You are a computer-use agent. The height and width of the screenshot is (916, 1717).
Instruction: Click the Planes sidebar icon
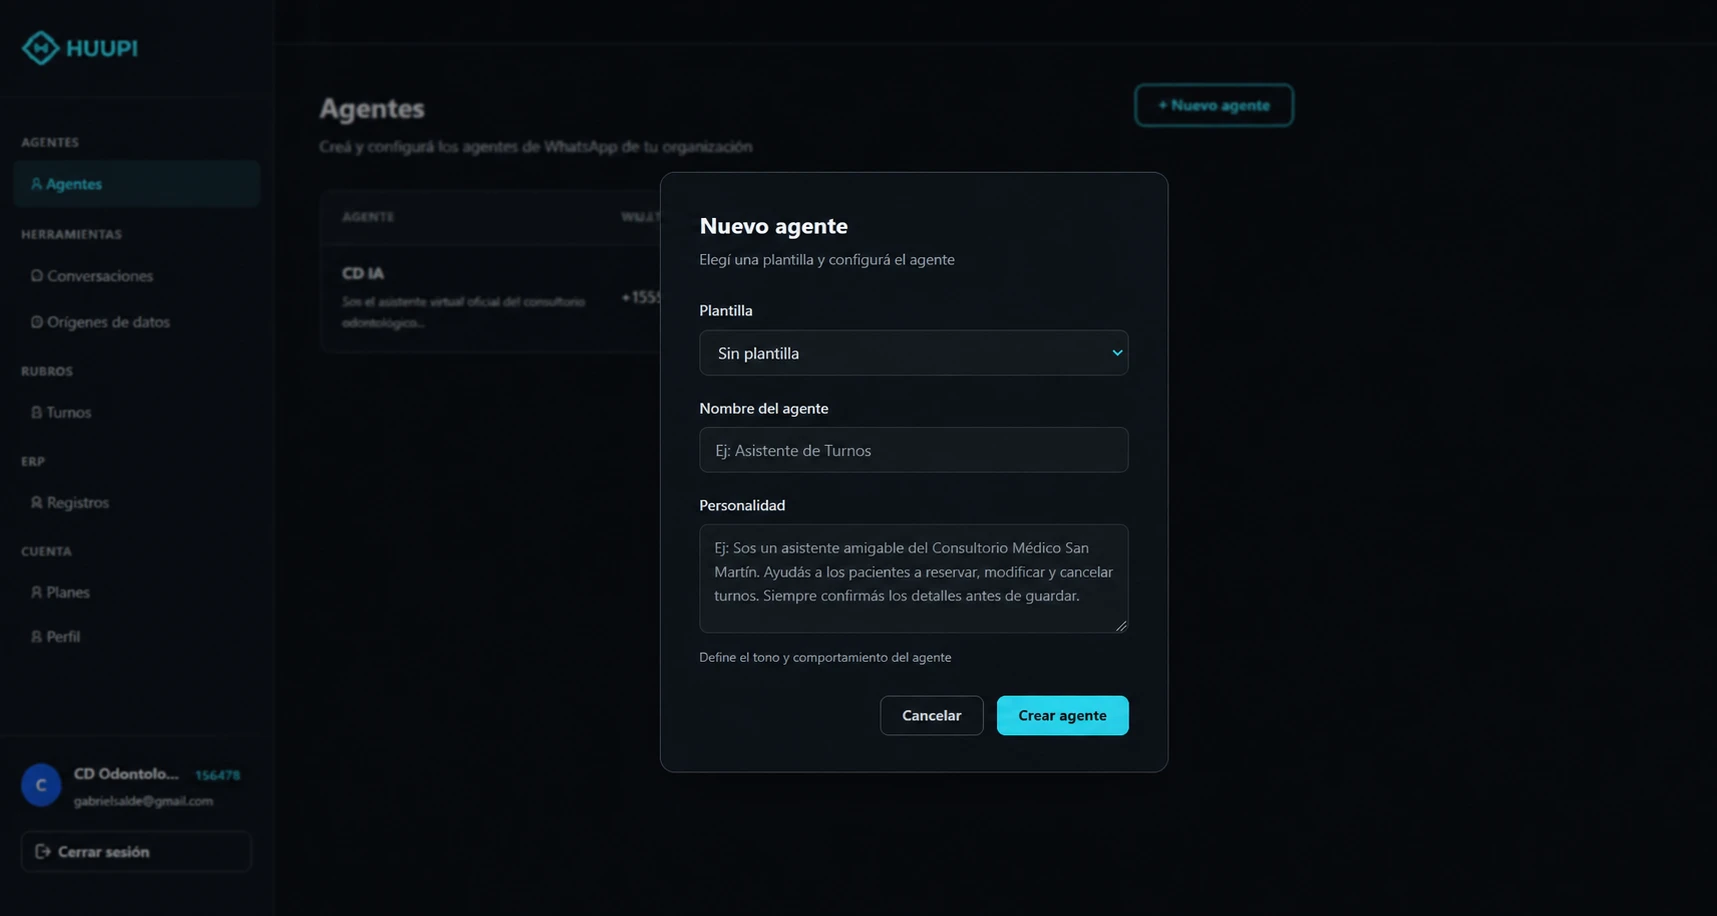[36, 592]
